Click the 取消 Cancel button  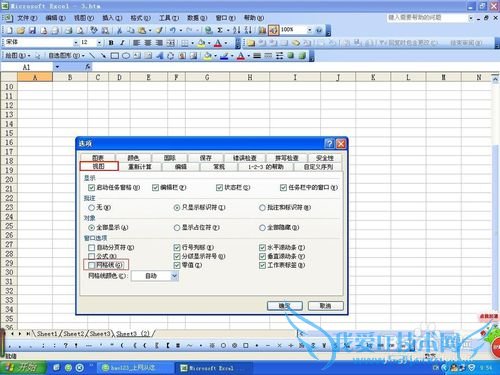325,306
